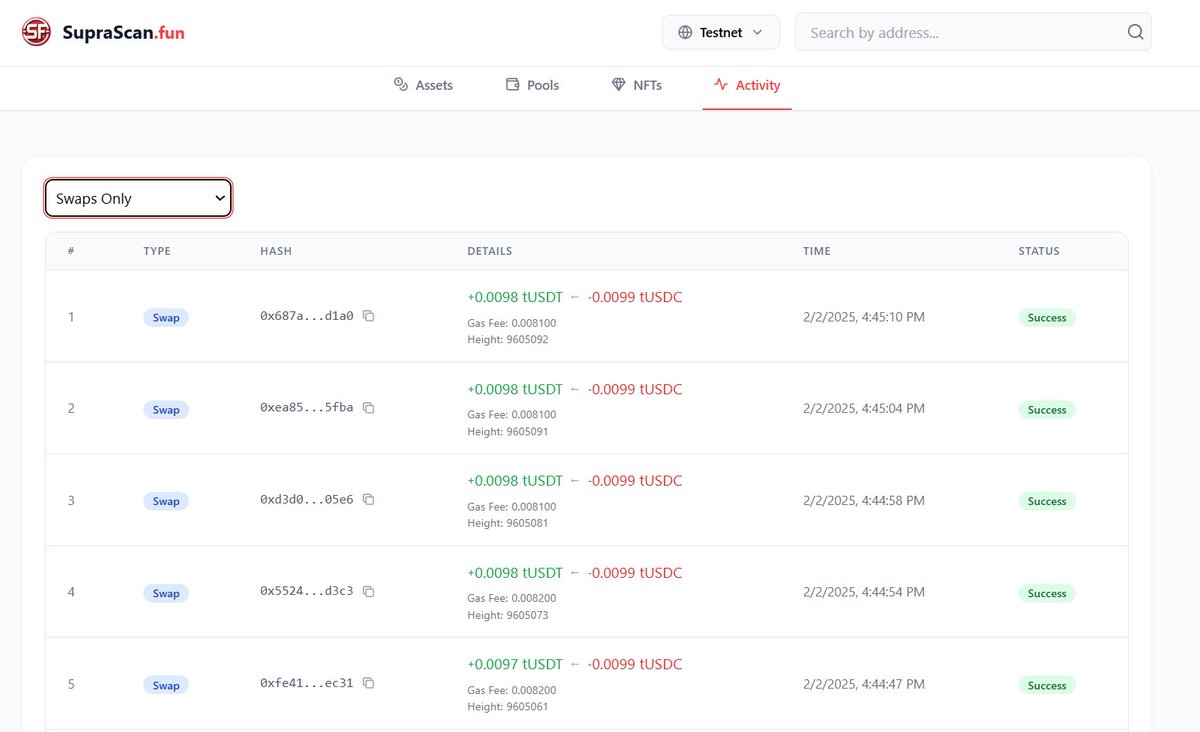Open transaction hash 0x5524...d3c3
1200x732 pixels.
307,592
